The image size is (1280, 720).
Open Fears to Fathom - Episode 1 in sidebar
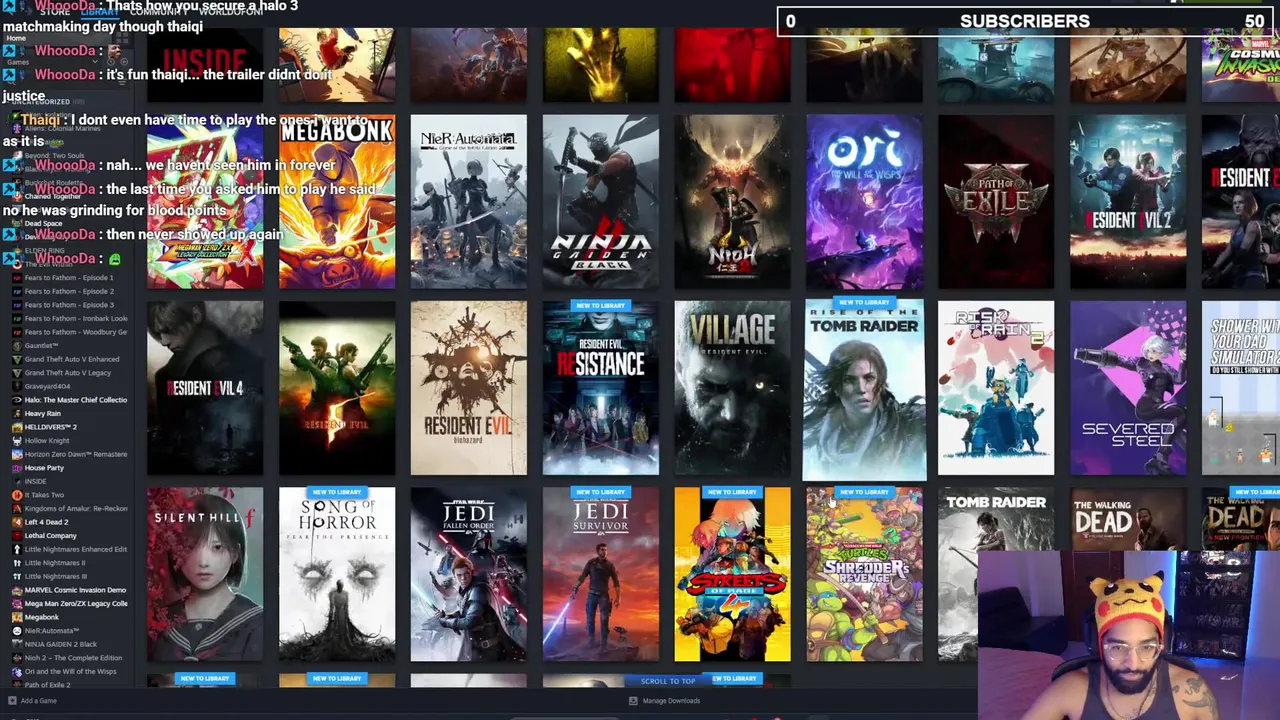69,277
